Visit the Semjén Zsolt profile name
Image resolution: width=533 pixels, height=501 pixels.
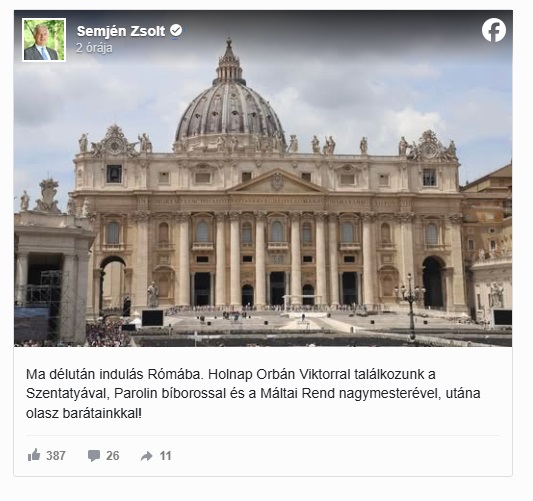click(x=121, y=31)
